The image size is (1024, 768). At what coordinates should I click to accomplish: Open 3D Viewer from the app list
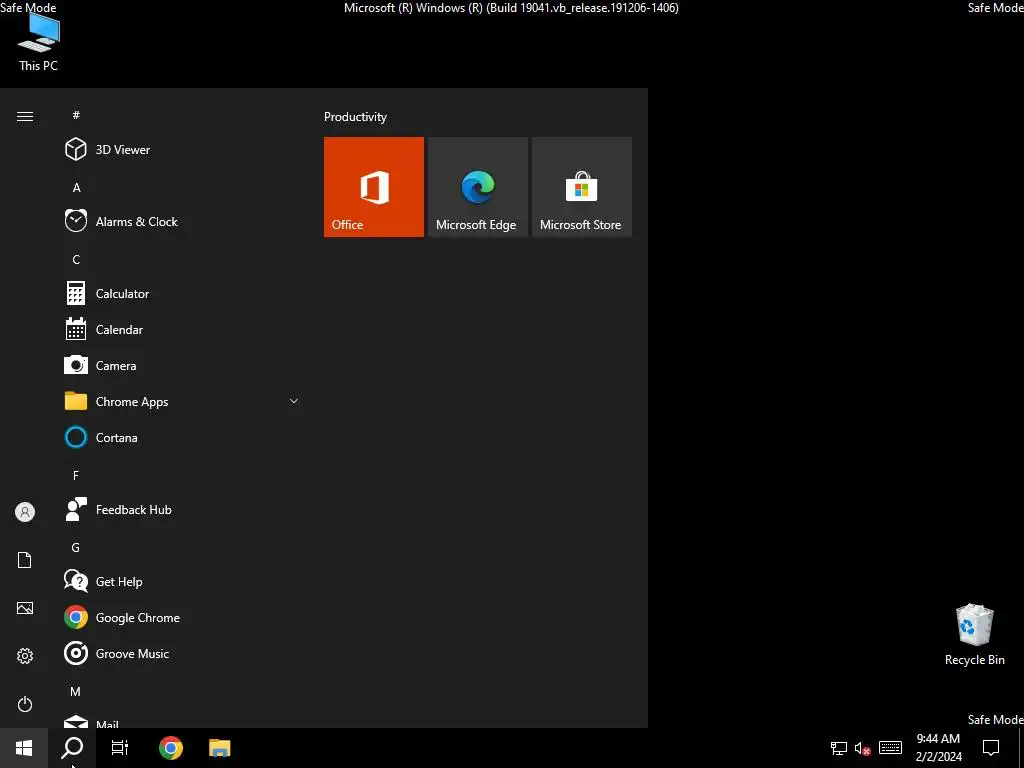(183, 150)
